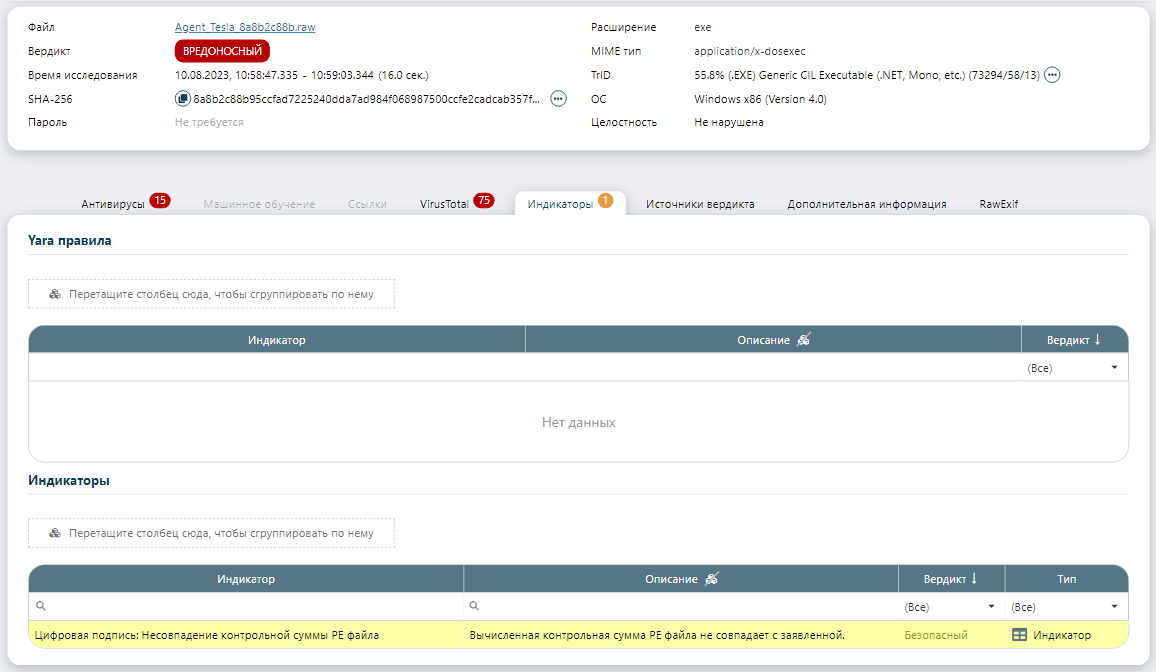Viewport: 1156px width, 672px height.
Task: Click the sort arrow on Индикаторы Вердикт column
Action: point(974,579)
